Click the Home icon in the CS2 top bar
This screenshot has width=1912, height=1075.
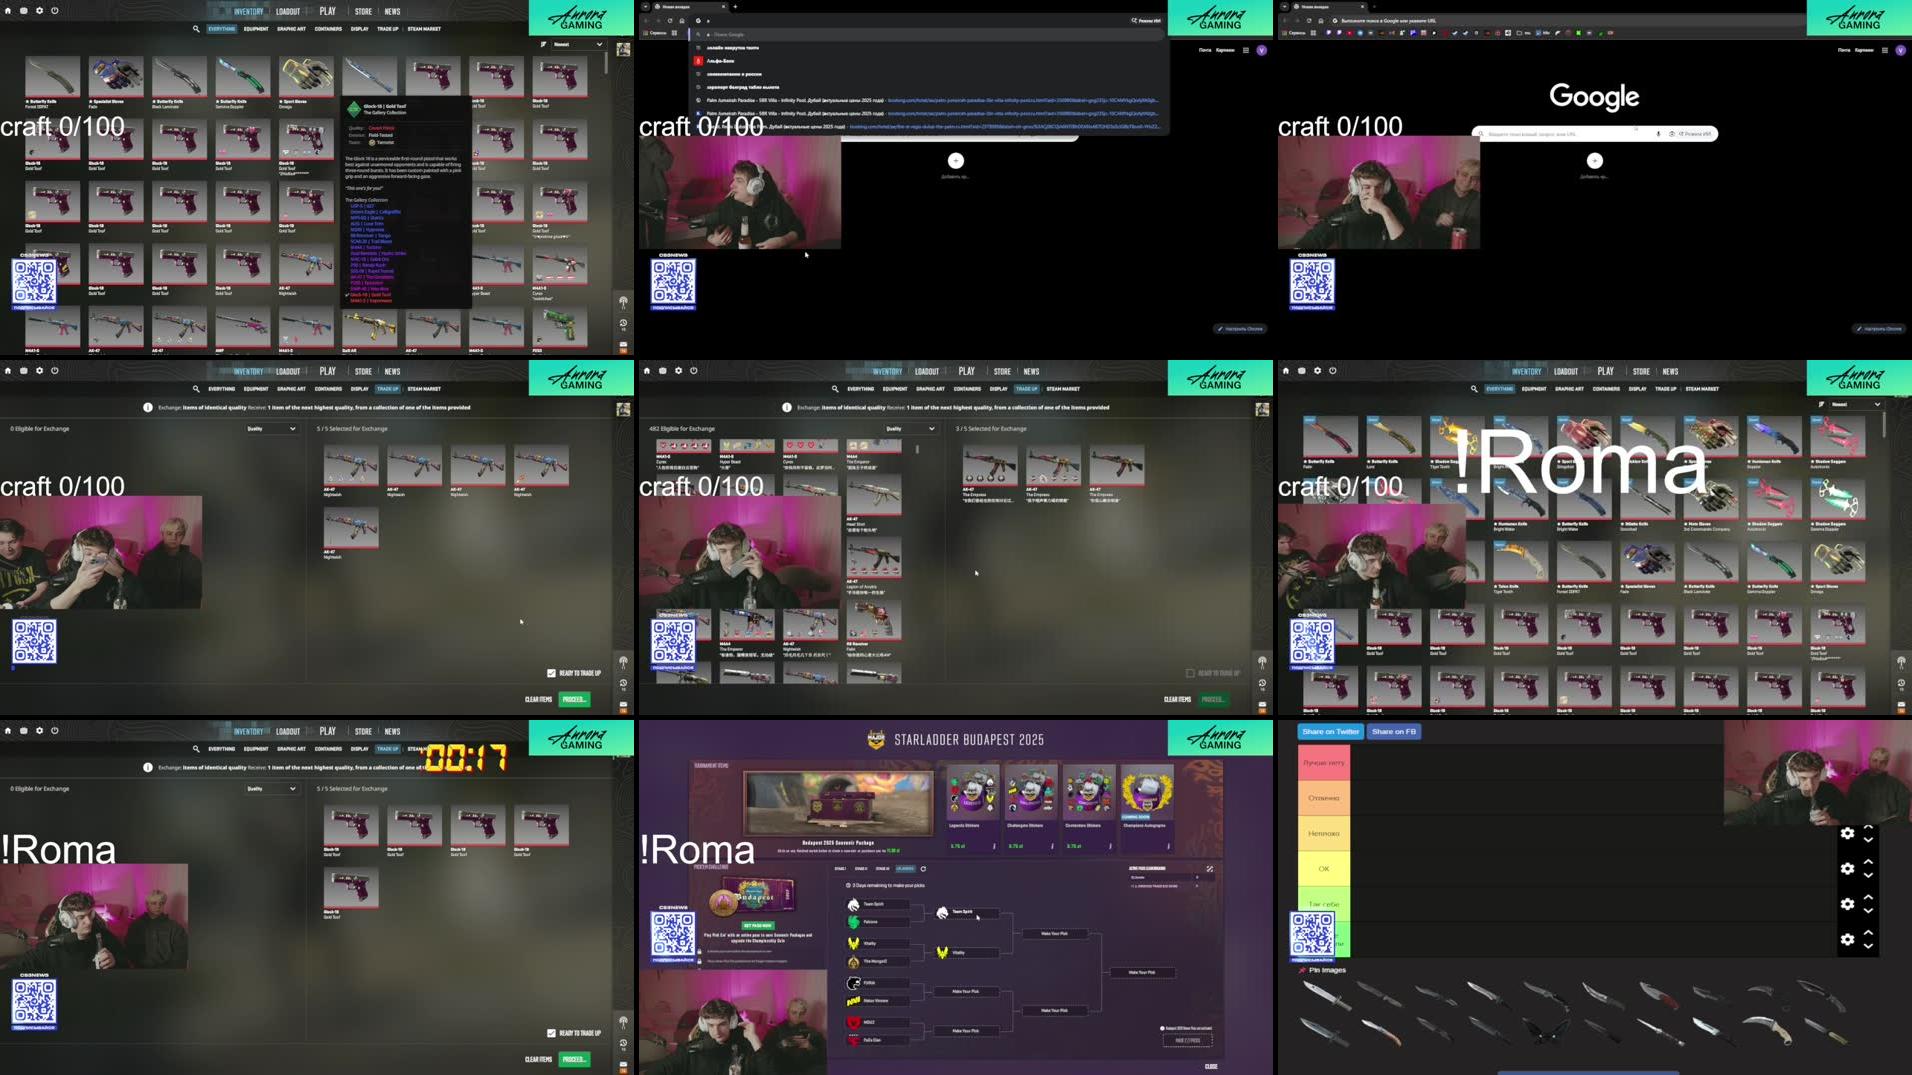[x=8, y=10]
